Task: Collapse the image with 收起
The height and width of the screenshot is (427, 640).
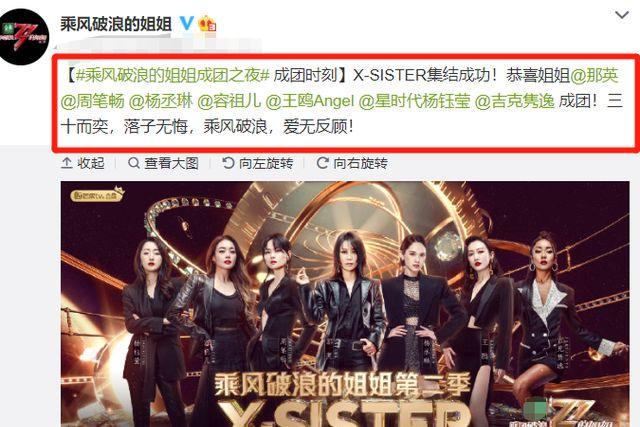Action: (x=83, y=163)
